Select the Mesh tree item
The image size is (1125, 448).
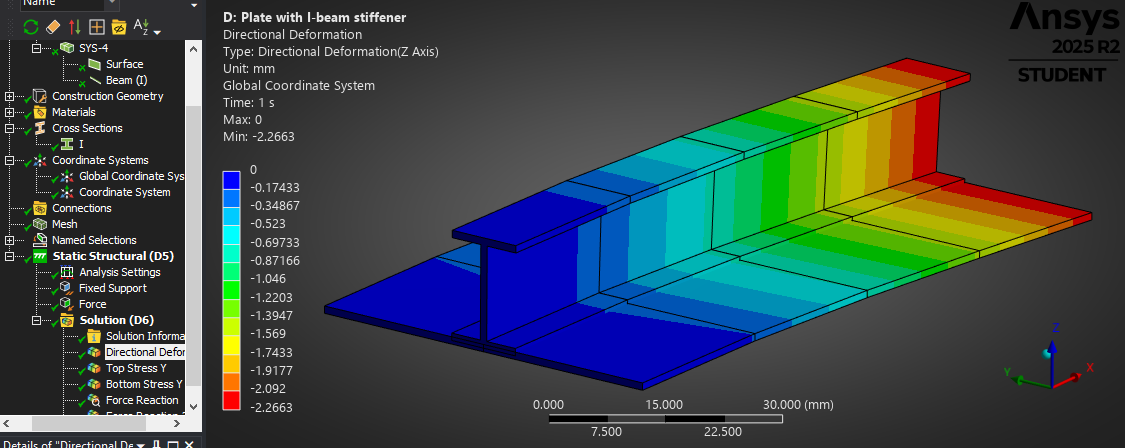[x=65, y=224]
